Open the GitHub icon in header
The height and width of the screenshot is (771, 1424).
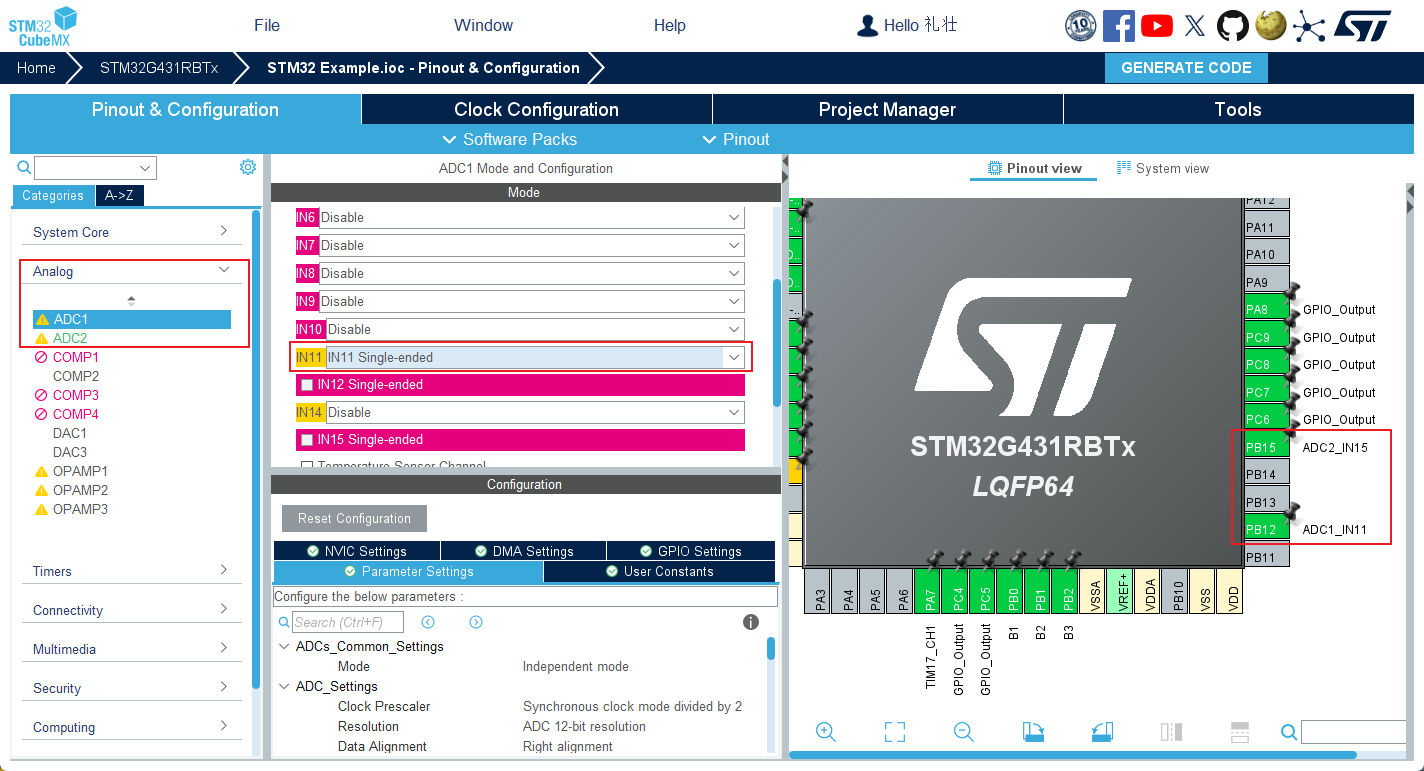pos(1232,26)
